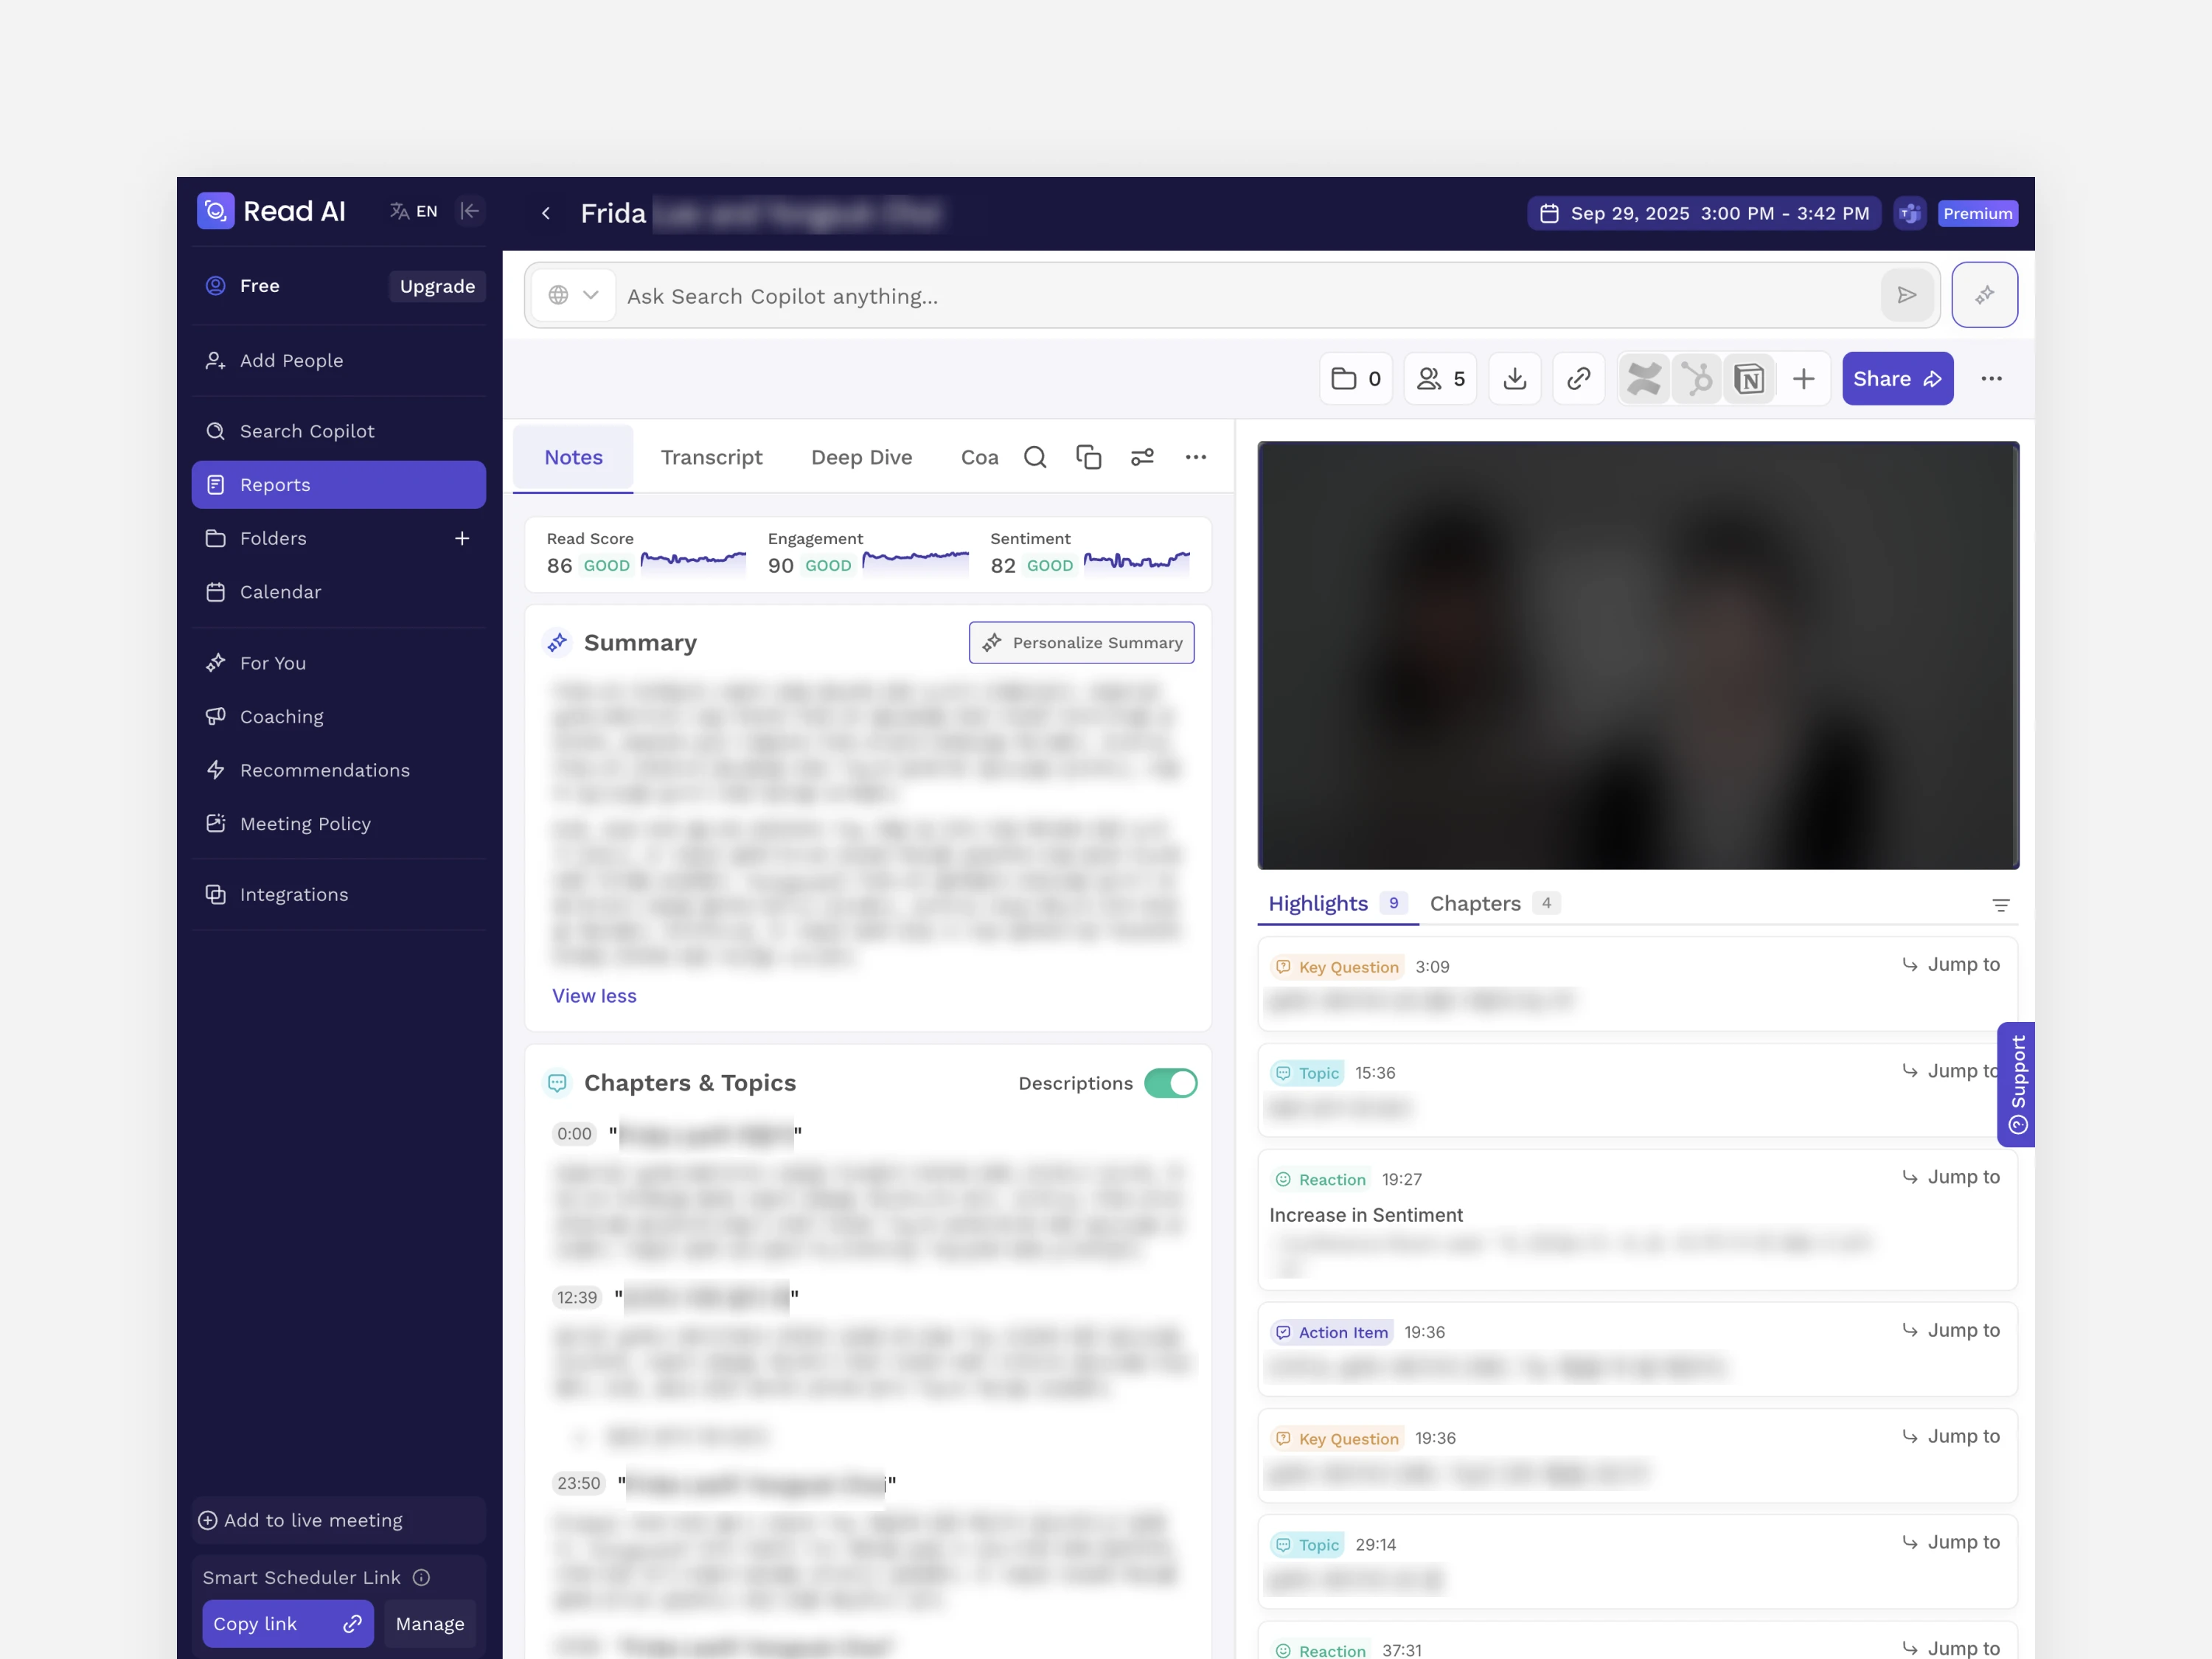Open the globe scope dropdown in the search bar
Viewport: 2212px width, 1659px height.
pos(573,295)
